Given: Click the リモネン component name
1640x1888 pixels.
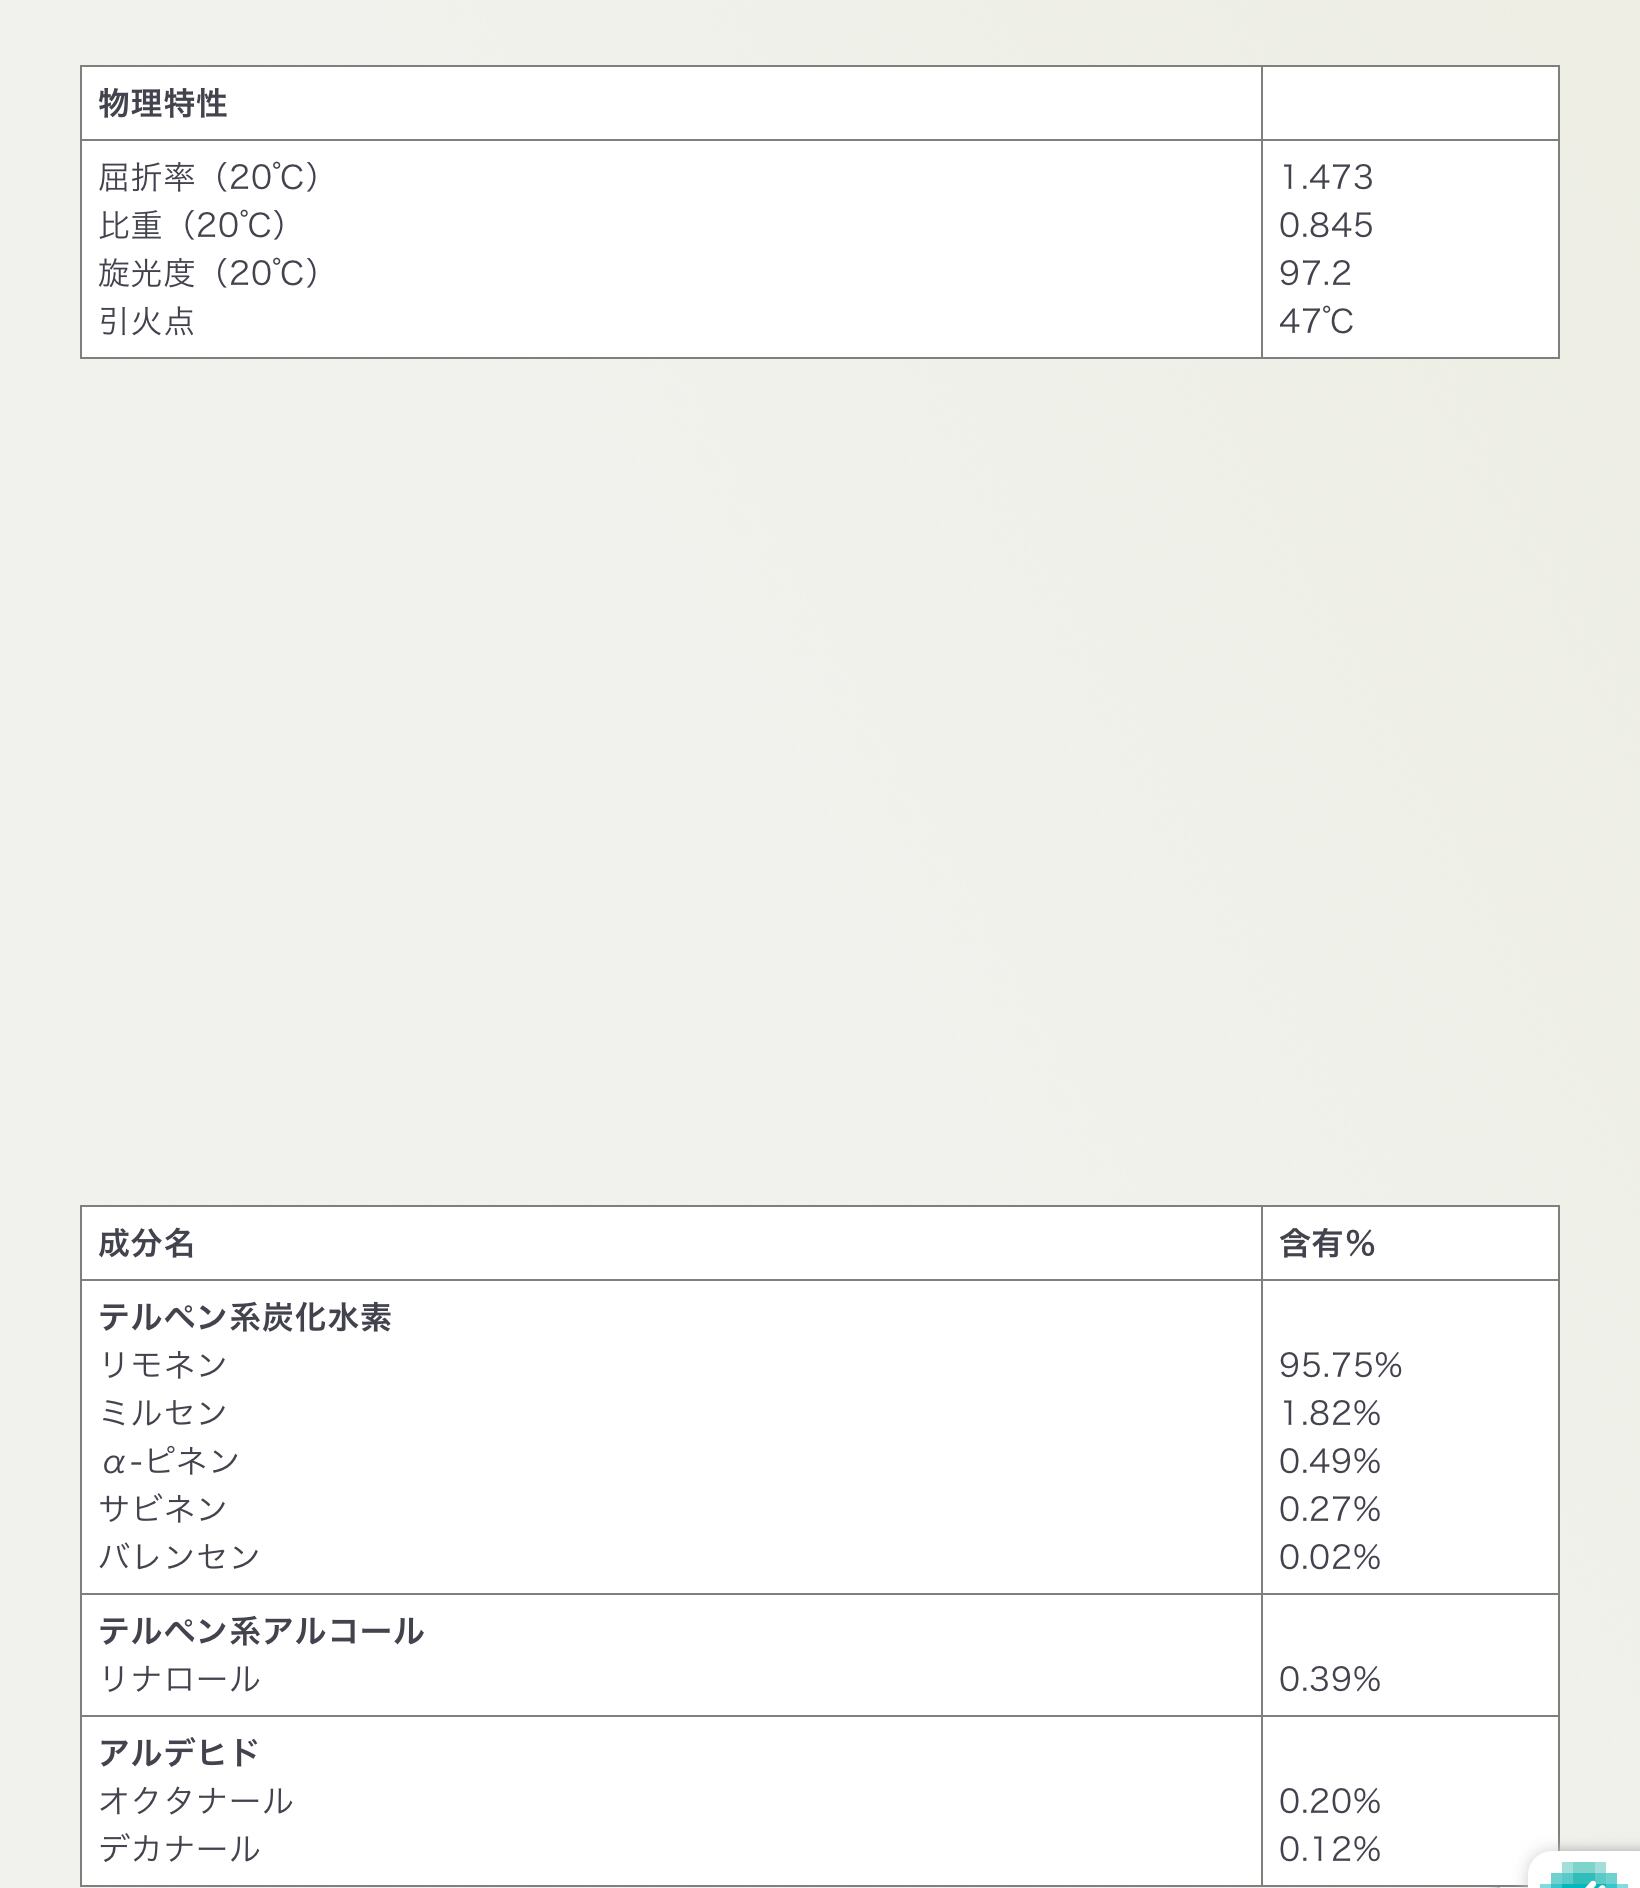Looking at the screenshot, I should tap(163, 1365).
